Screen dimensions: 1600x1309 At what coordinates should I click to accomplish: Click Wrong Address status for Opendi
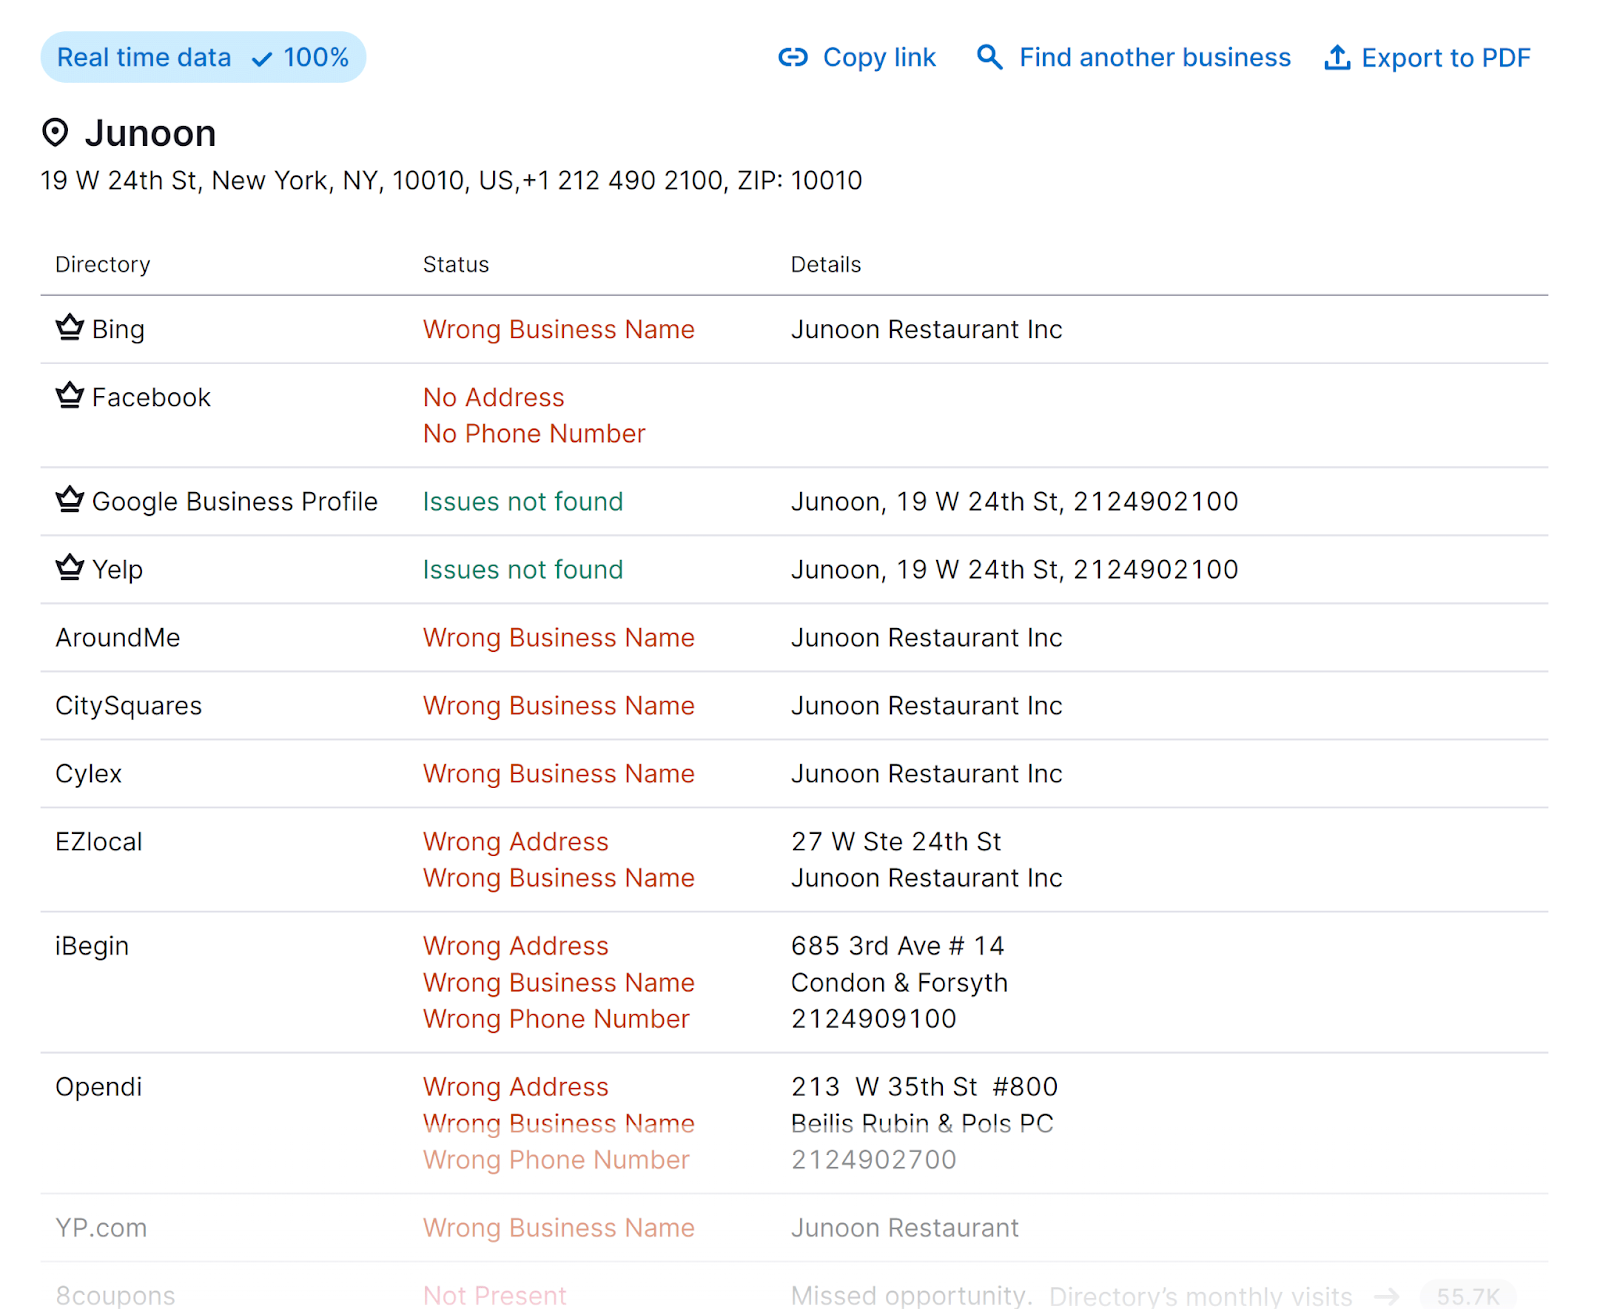click(x=516, y=1086)
